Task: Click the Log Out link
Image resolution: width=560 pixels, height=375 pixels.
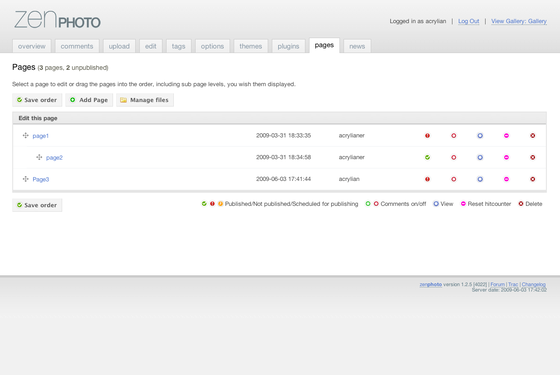Action: (x=469, y=21)
